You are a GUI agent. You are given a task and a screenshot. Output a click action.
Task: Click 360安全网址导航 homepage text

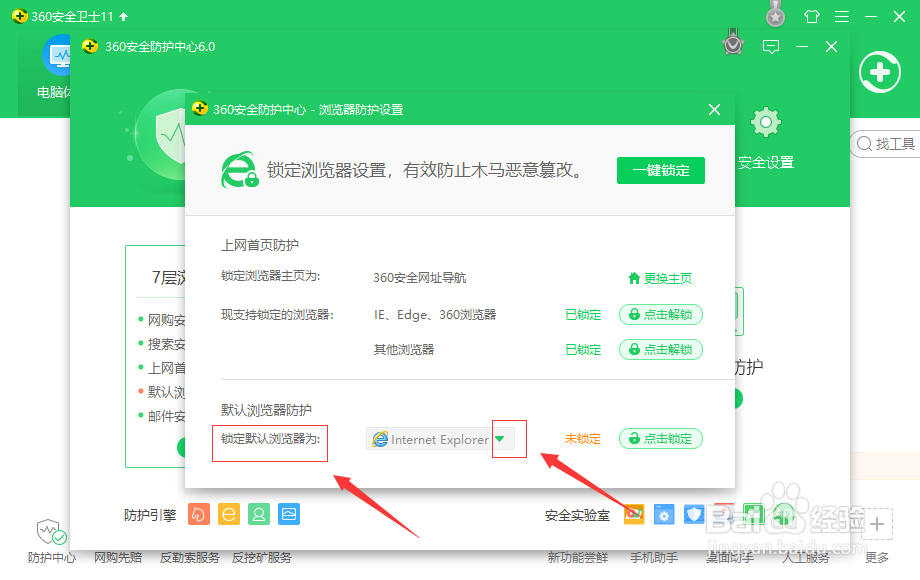420,278
